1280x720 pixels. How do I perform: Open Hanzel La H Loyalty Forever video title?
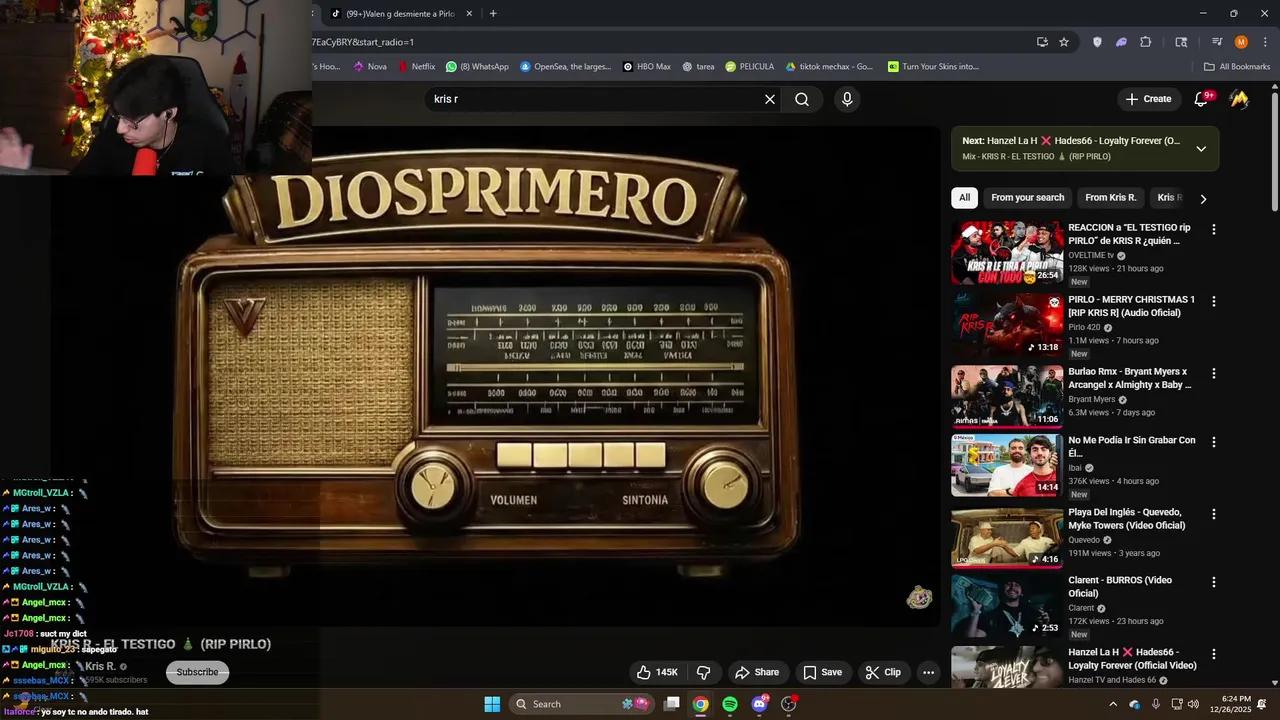click(x=1132, y=659)
